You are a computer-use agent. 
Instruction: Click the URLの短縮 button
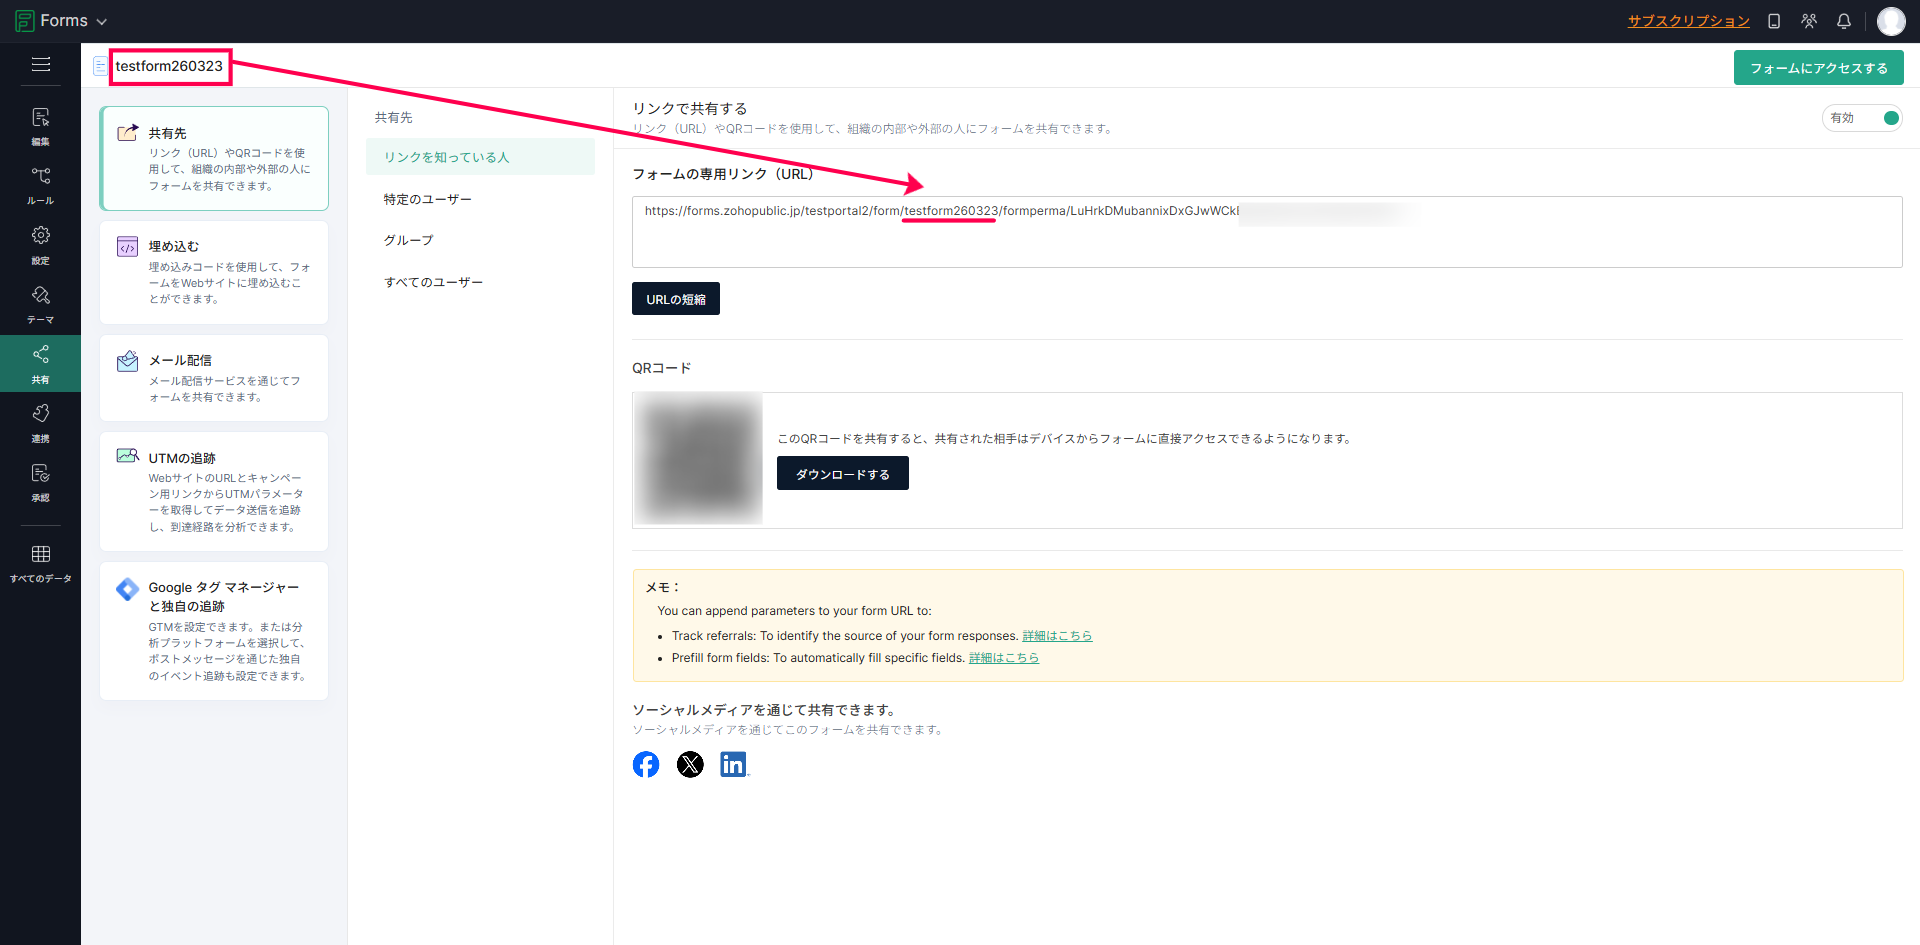tap(675, 299)
